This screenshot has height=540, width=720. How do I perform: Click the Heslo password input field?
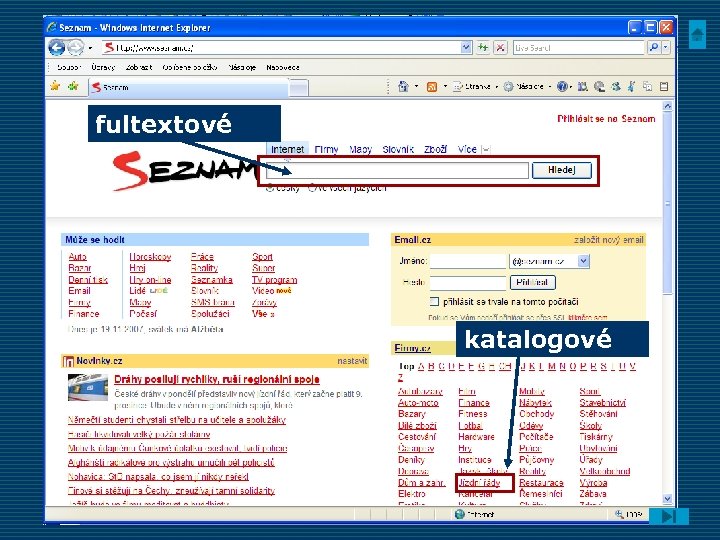pos(467,282)
